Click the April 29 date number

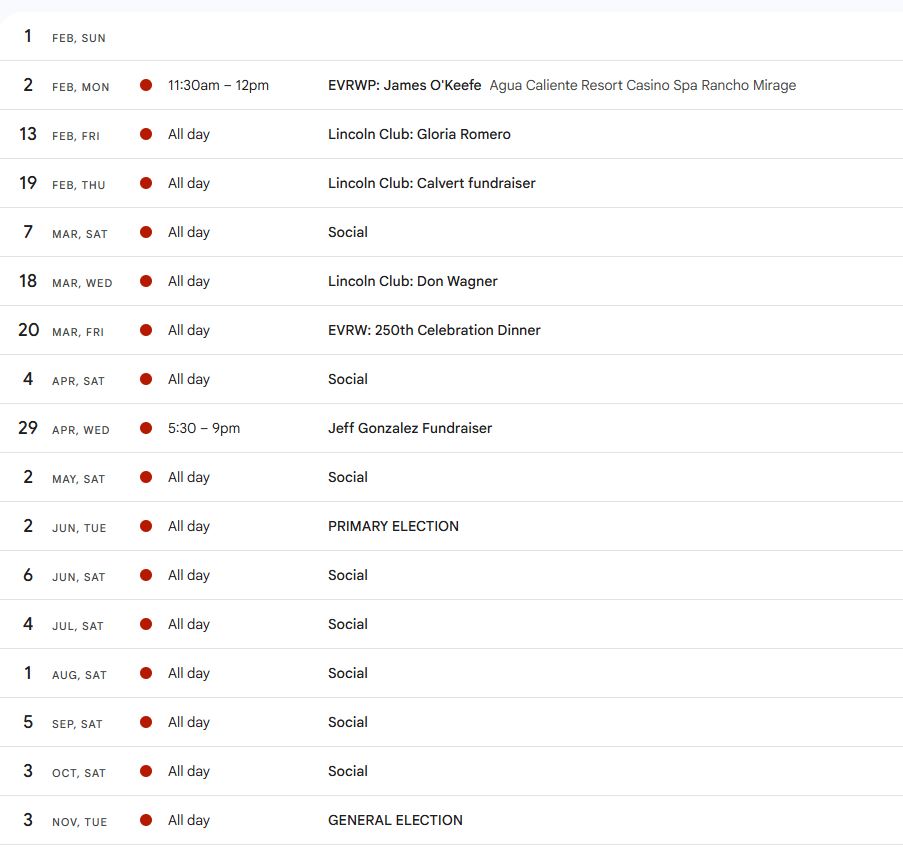pos(28,429)
